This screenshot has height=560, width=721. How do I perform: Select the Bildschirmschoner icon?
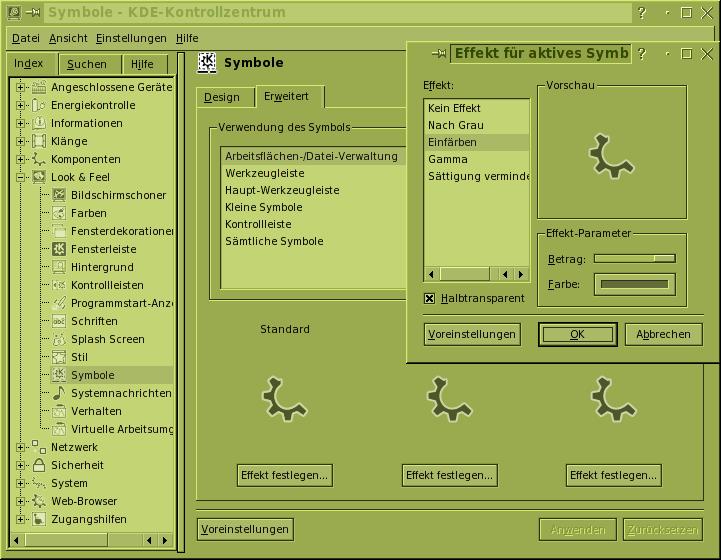(x=59, y=195)
